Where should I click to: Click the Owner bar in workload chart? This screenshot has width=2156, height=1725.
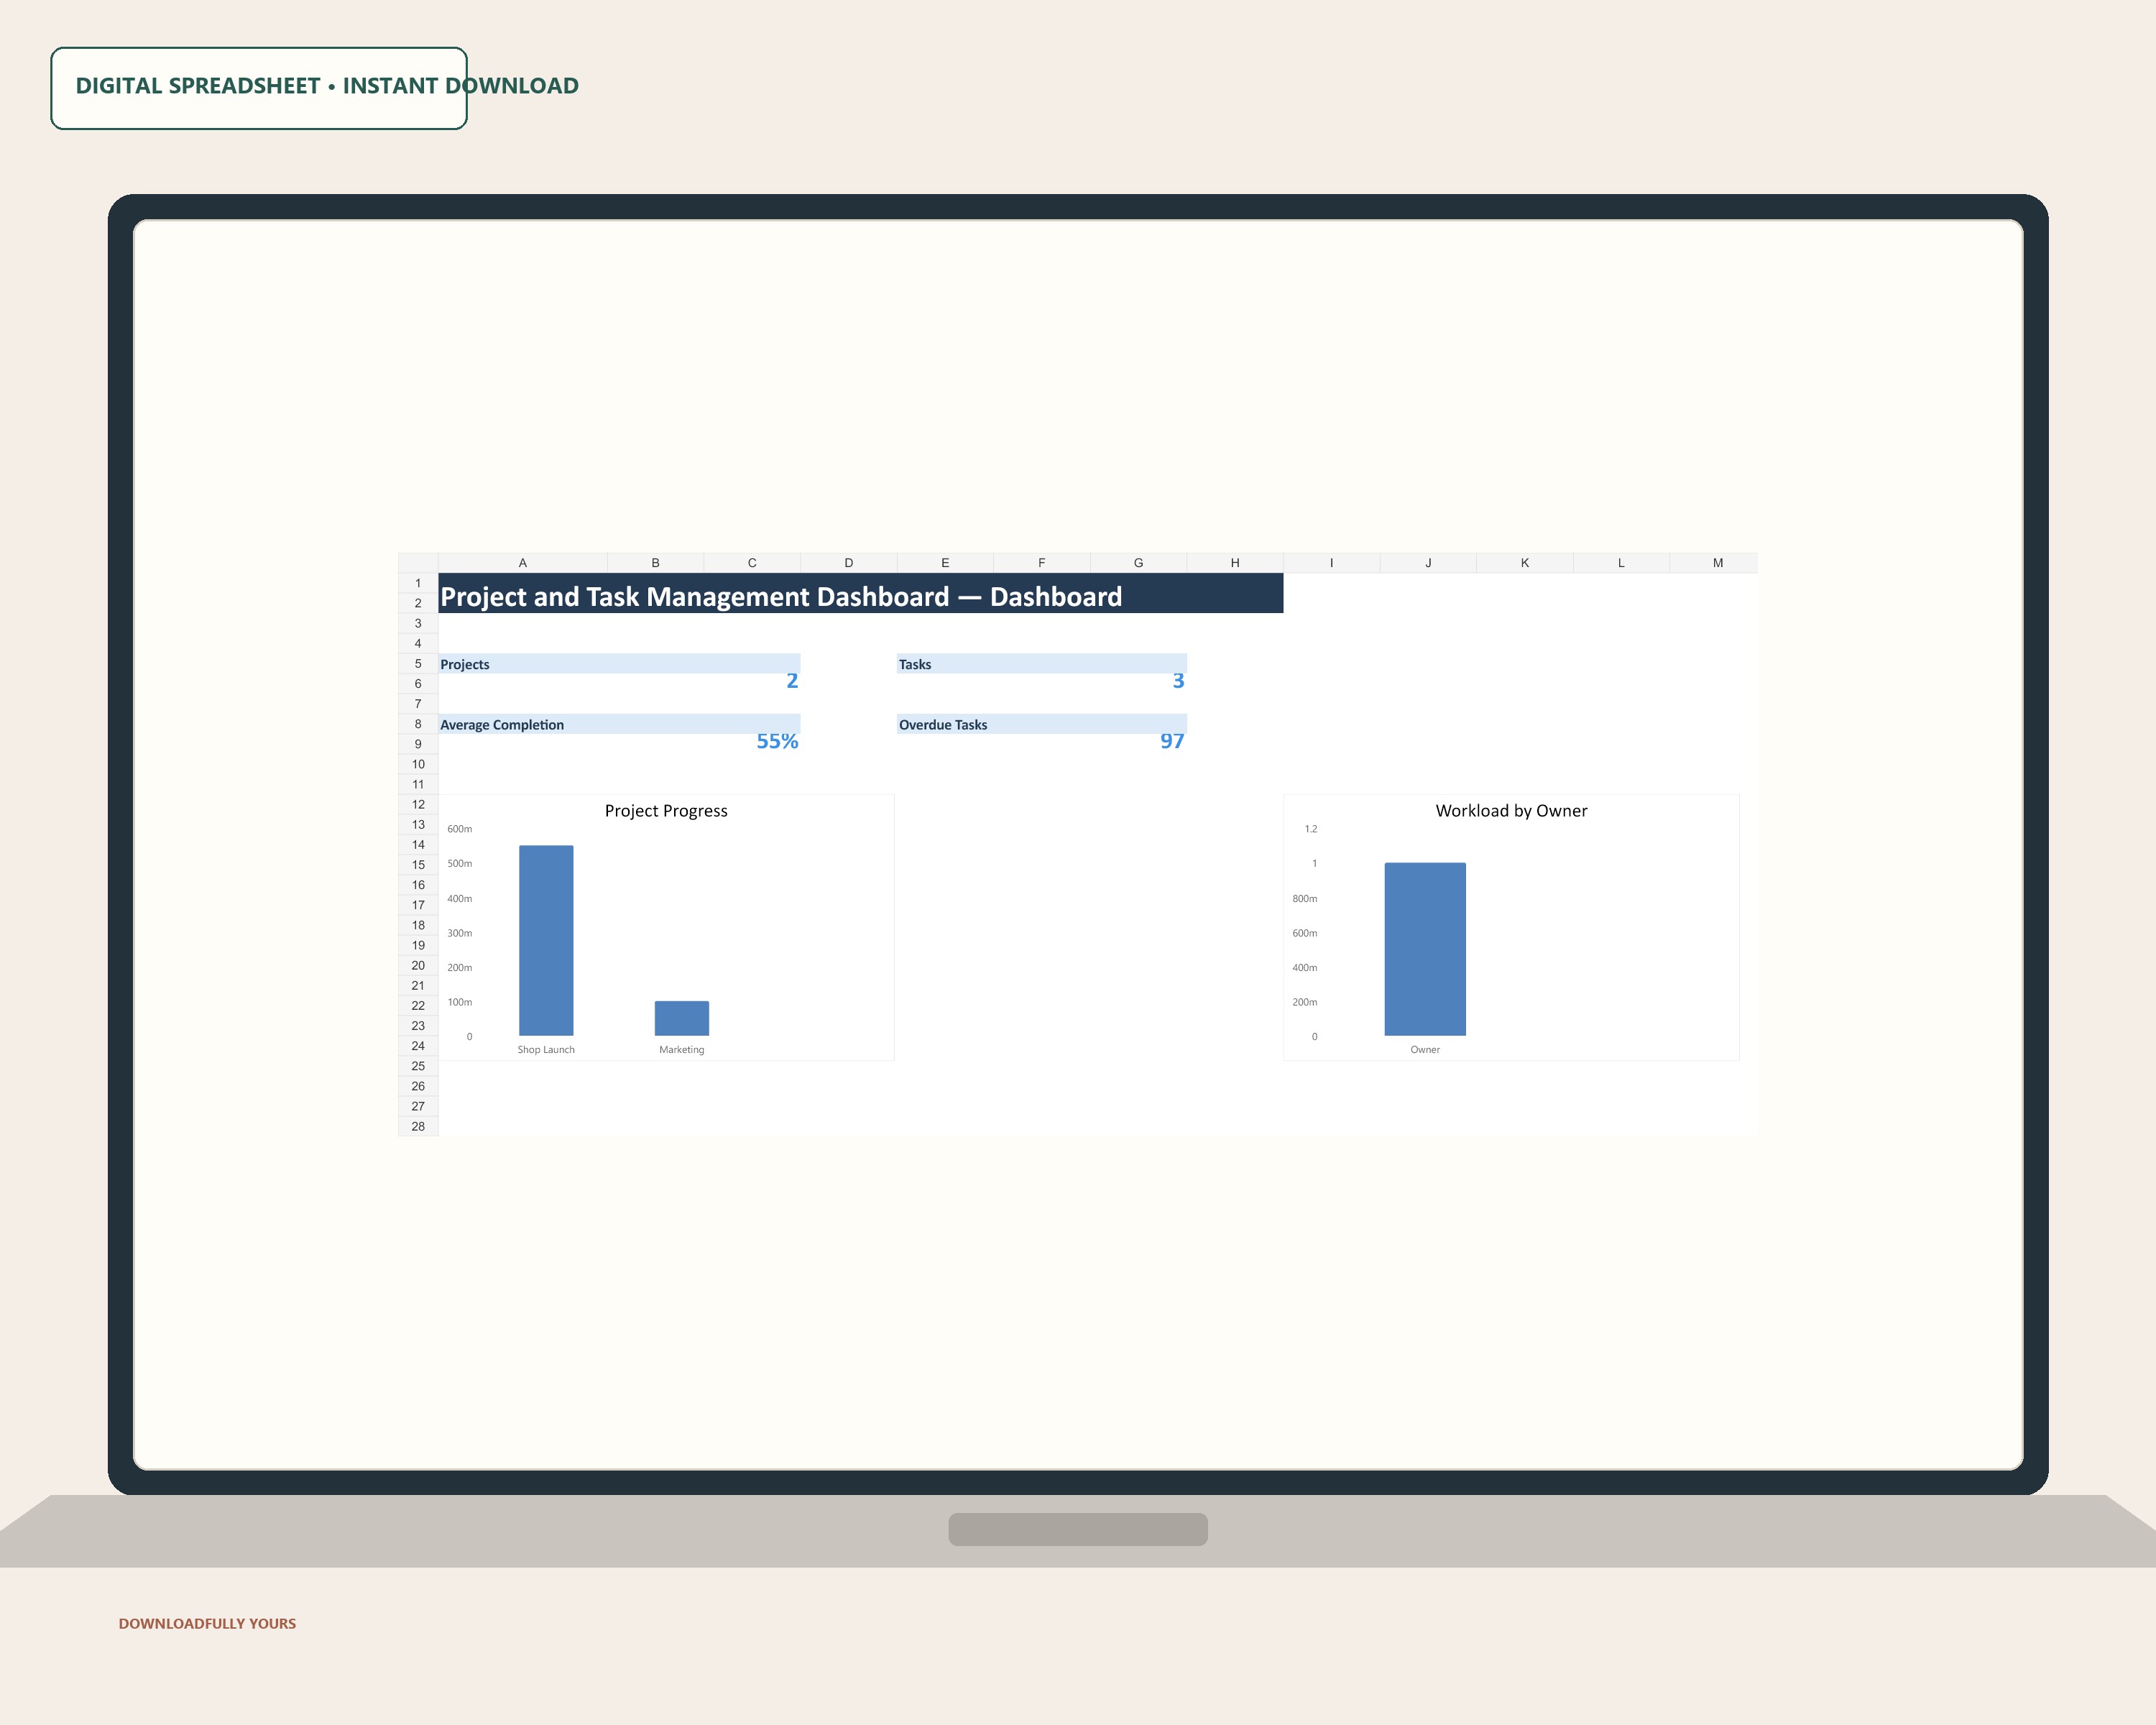1425,949
